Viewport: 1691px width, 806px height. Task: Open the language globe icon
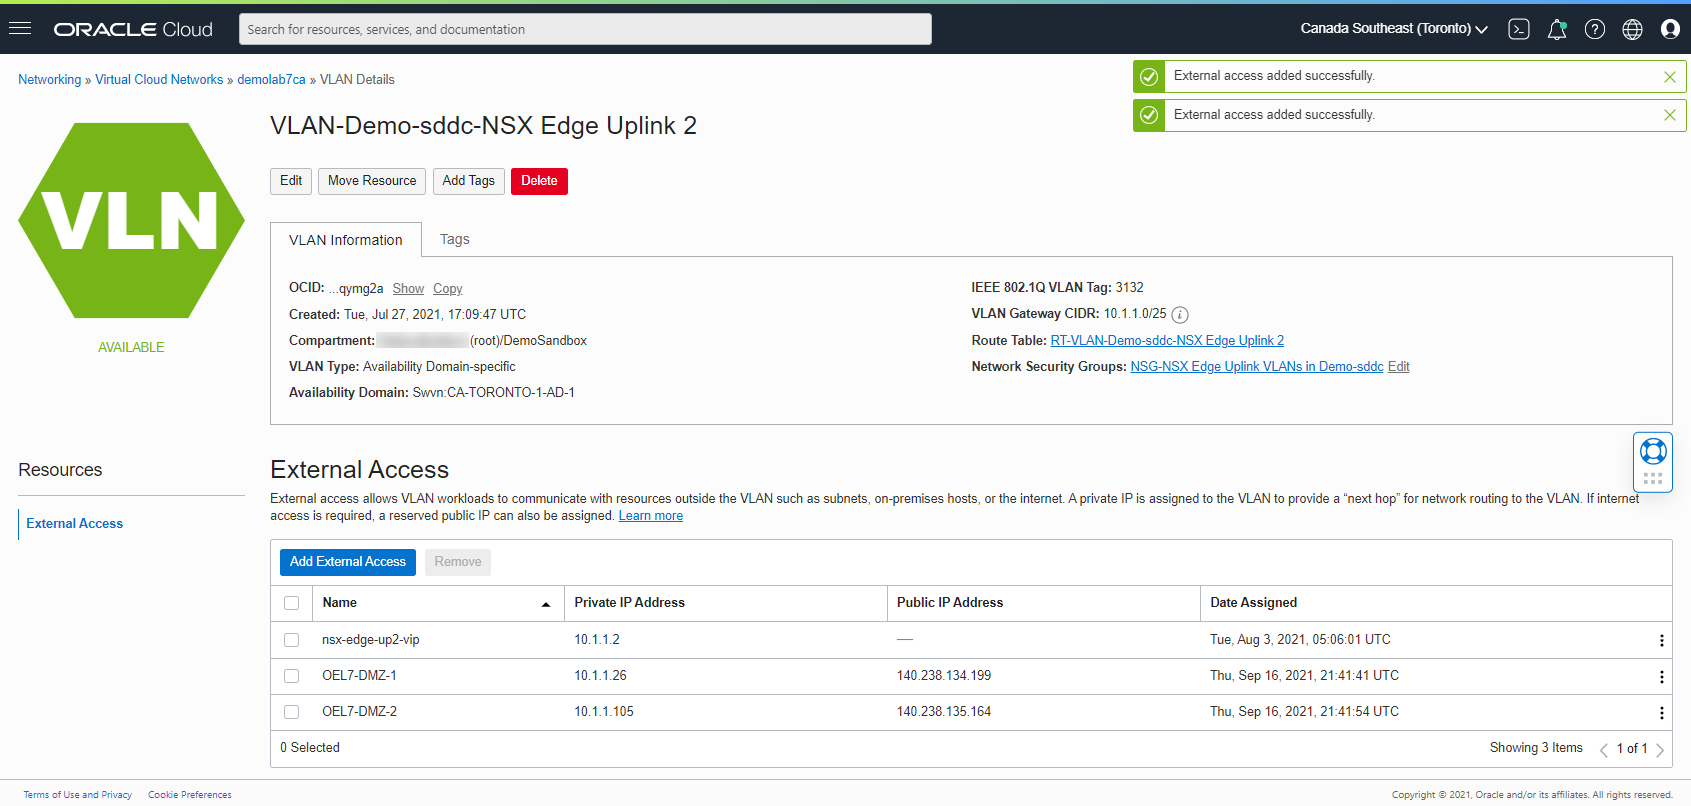[x=1633, y=29]
